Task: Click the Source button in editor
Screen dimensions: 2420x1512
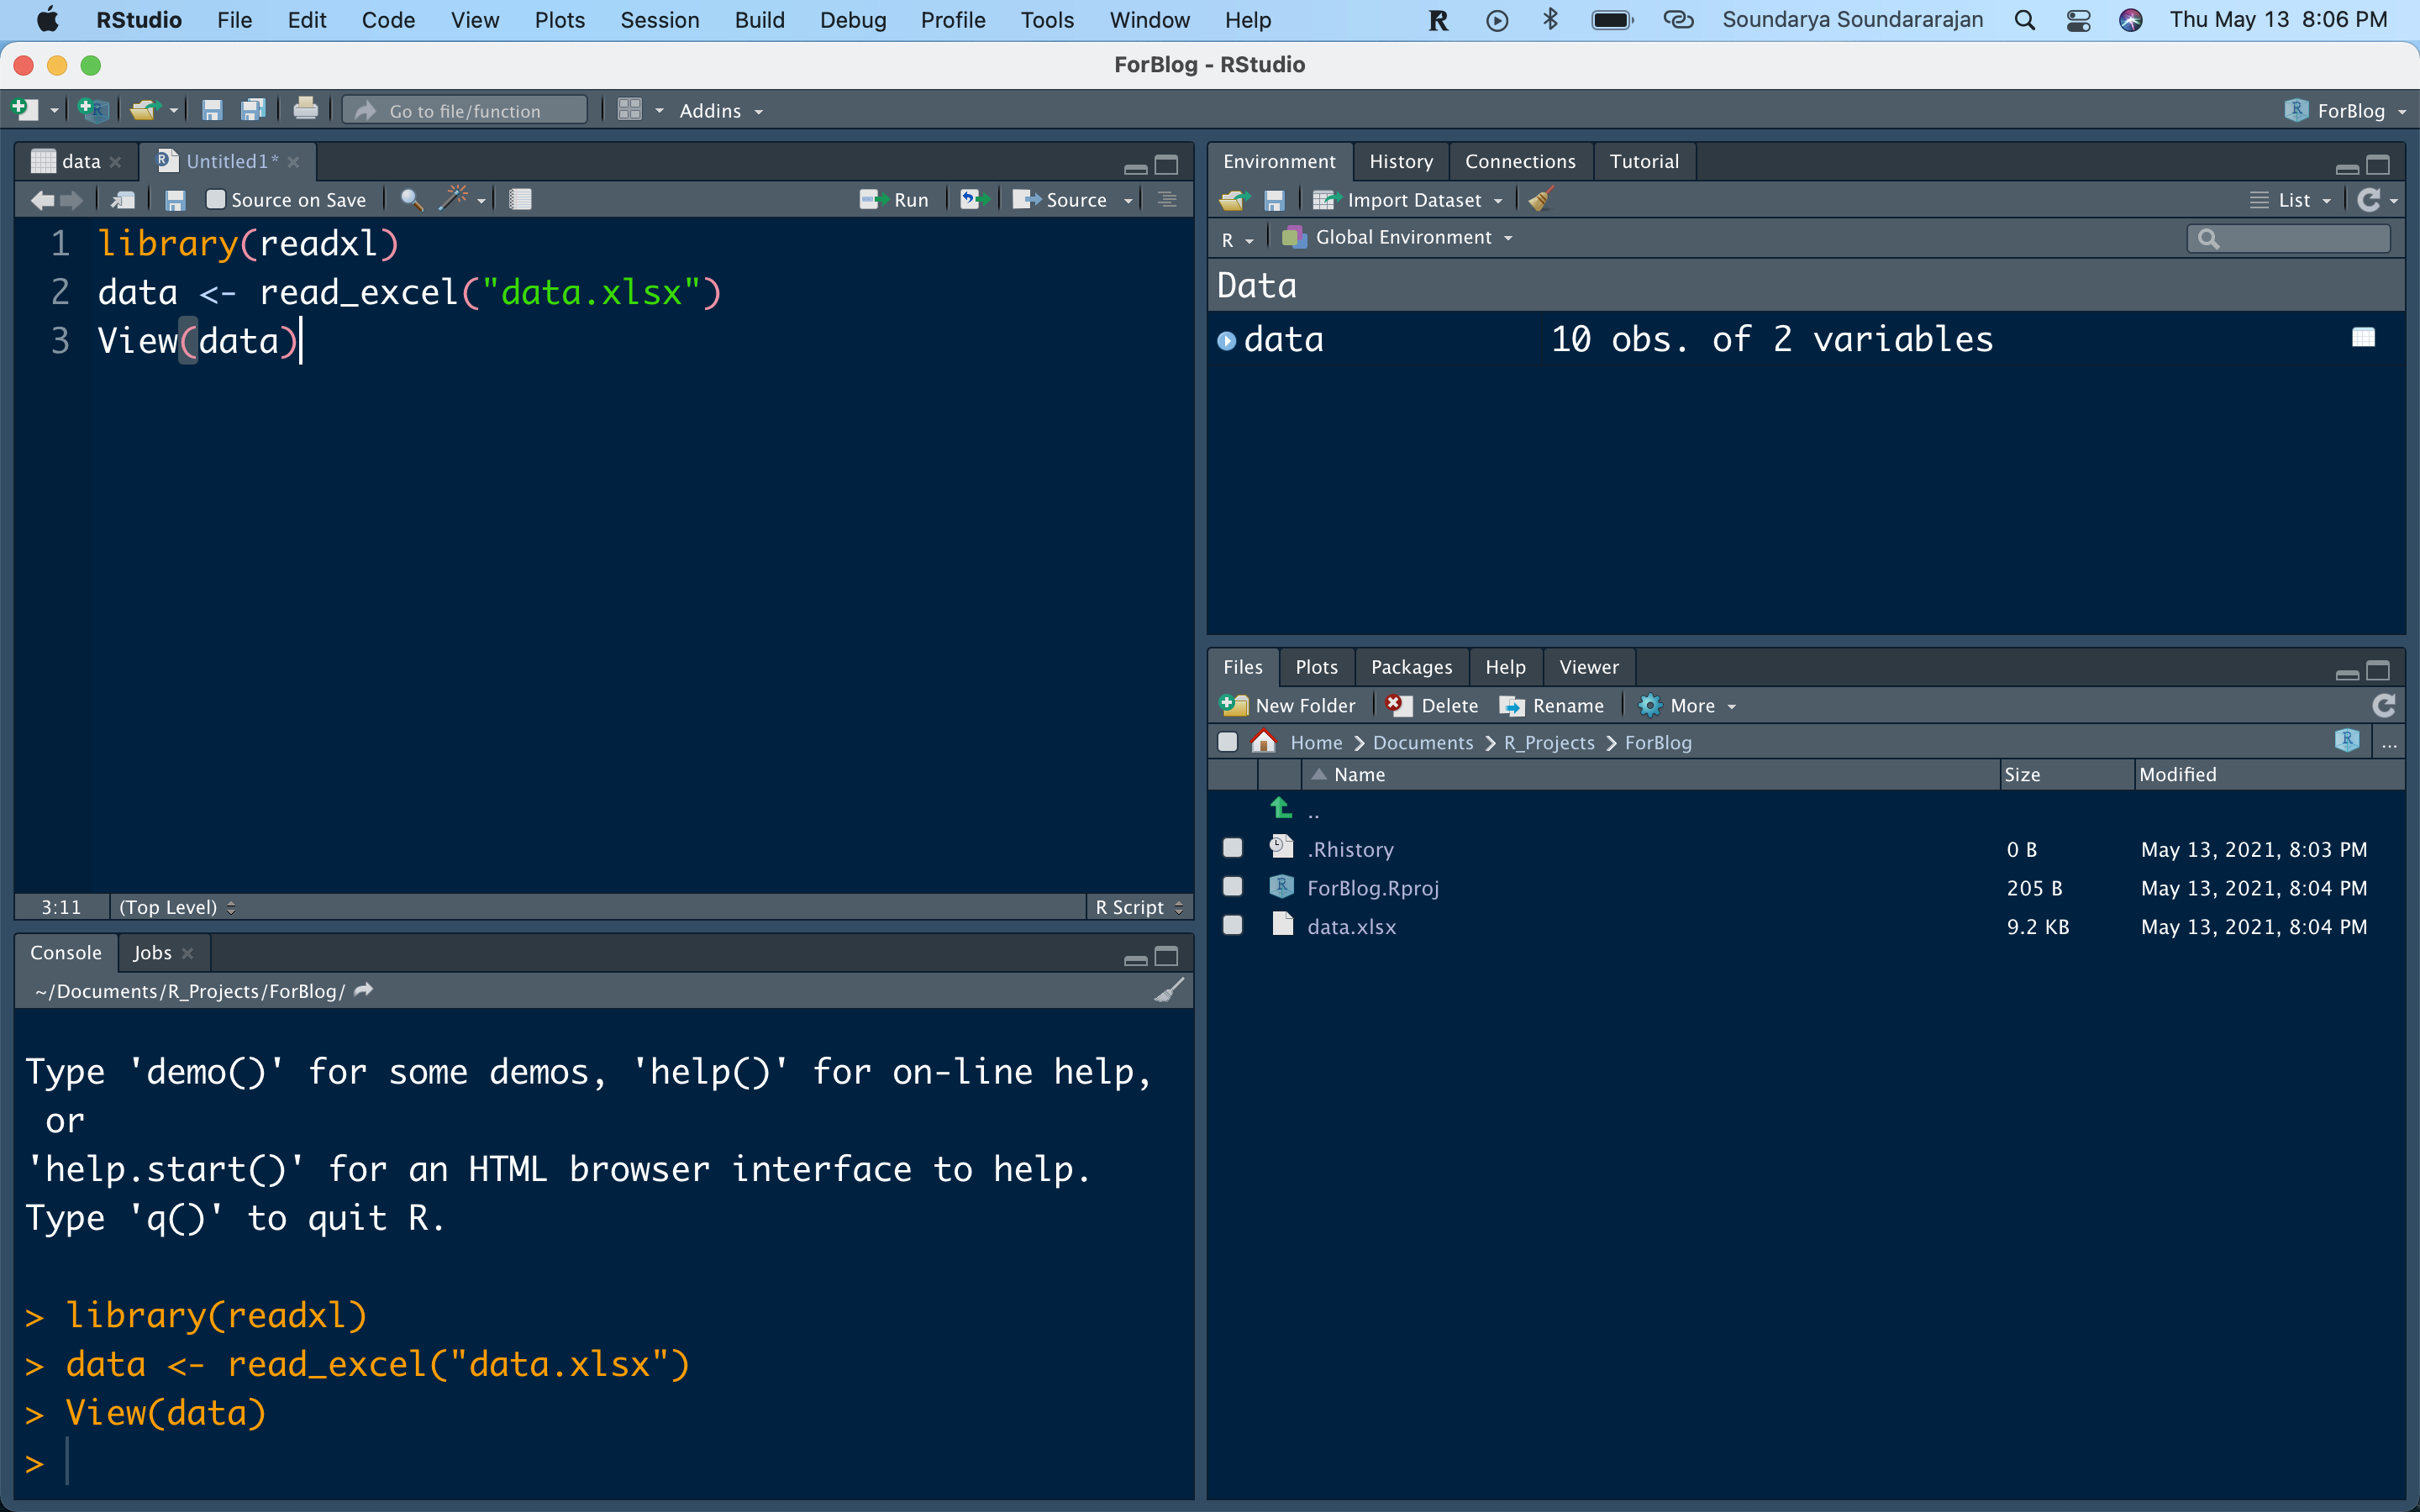Action: tap(1060, 200)
